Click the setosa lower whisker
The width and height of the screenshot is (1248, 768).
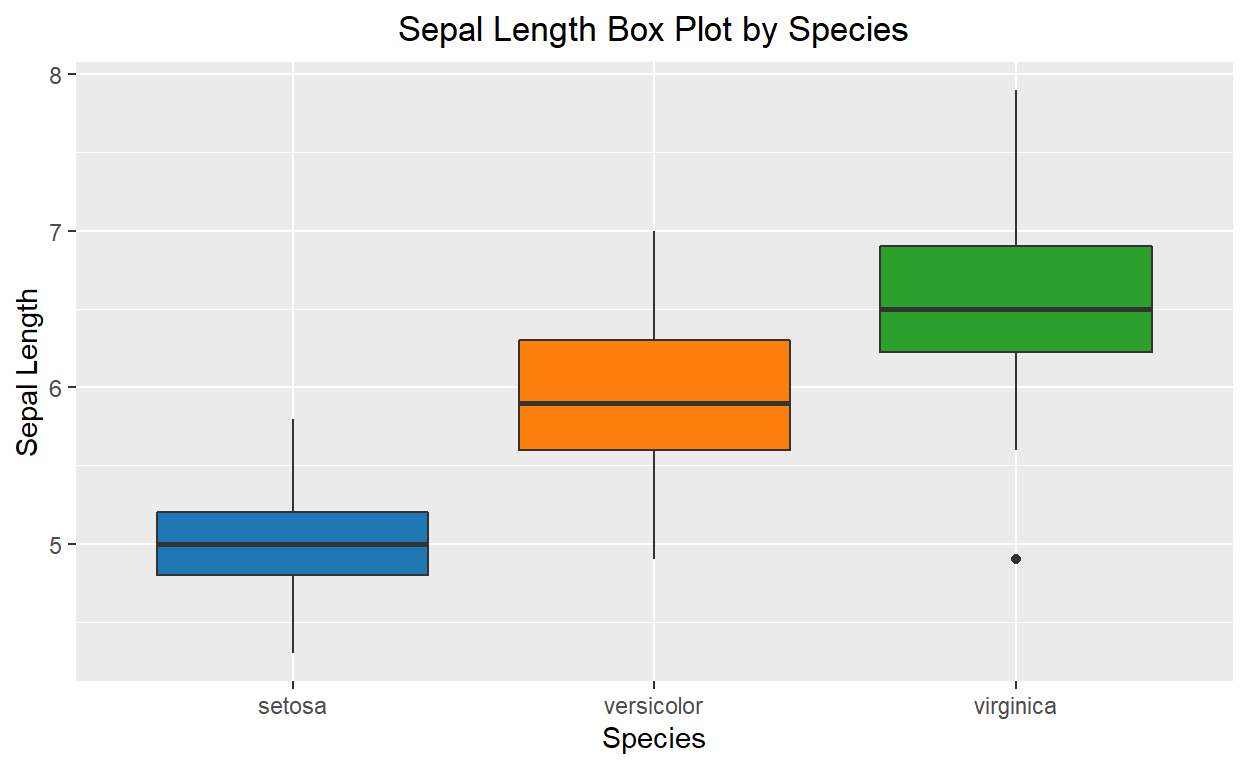293,614
